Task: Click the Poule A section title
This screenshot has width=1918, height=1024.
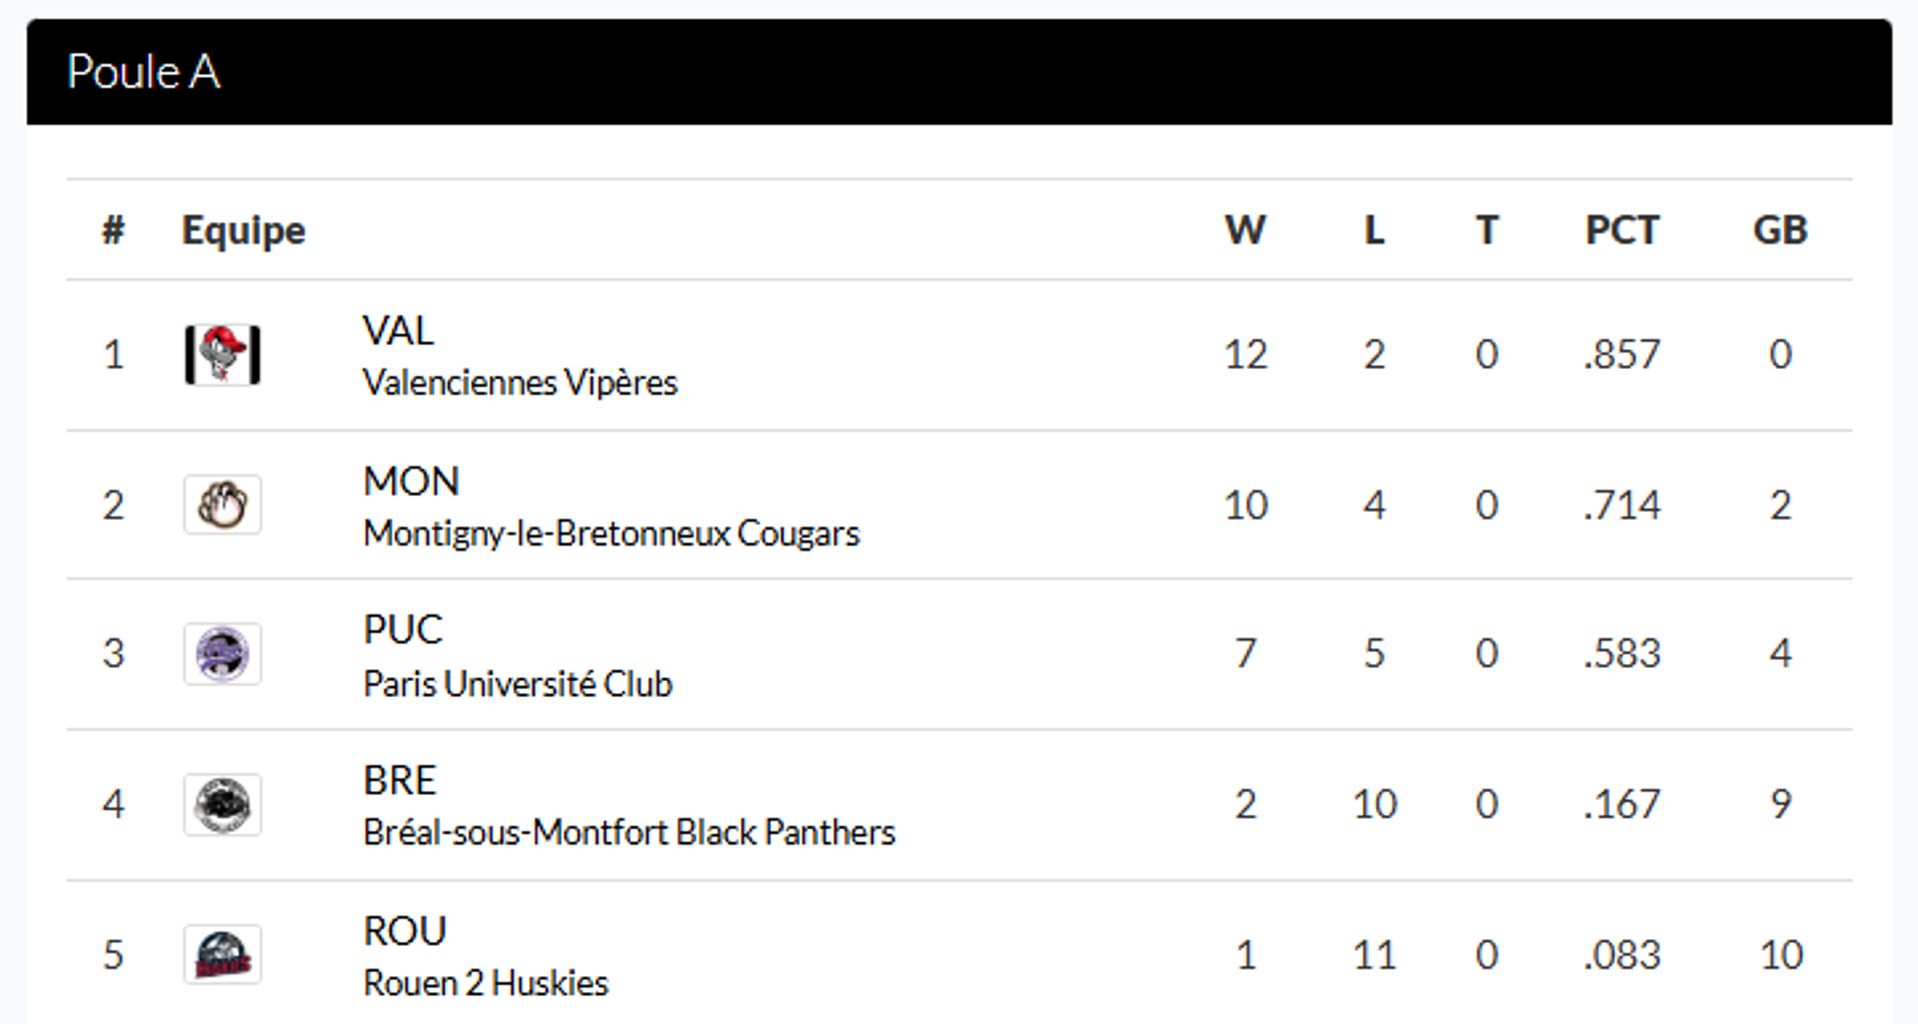Action: coord(143,72)
